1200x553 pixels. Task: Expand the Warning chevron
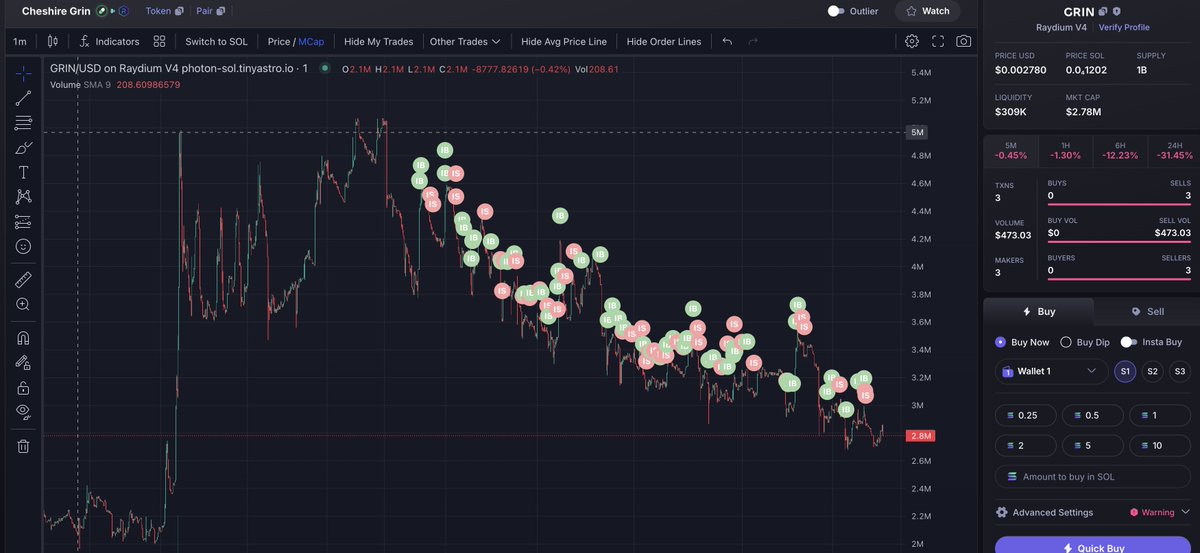coord(1185,512)
